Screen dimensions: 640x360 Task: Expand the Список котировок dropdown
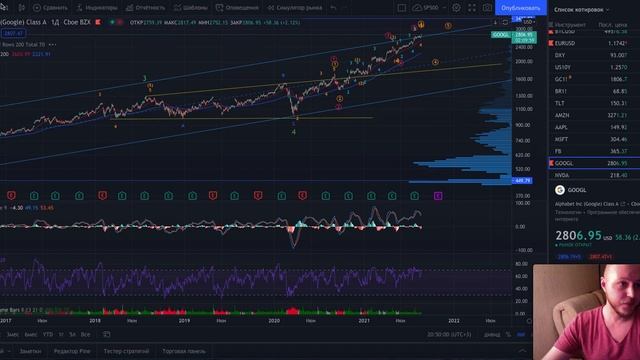tap(581, 9)
